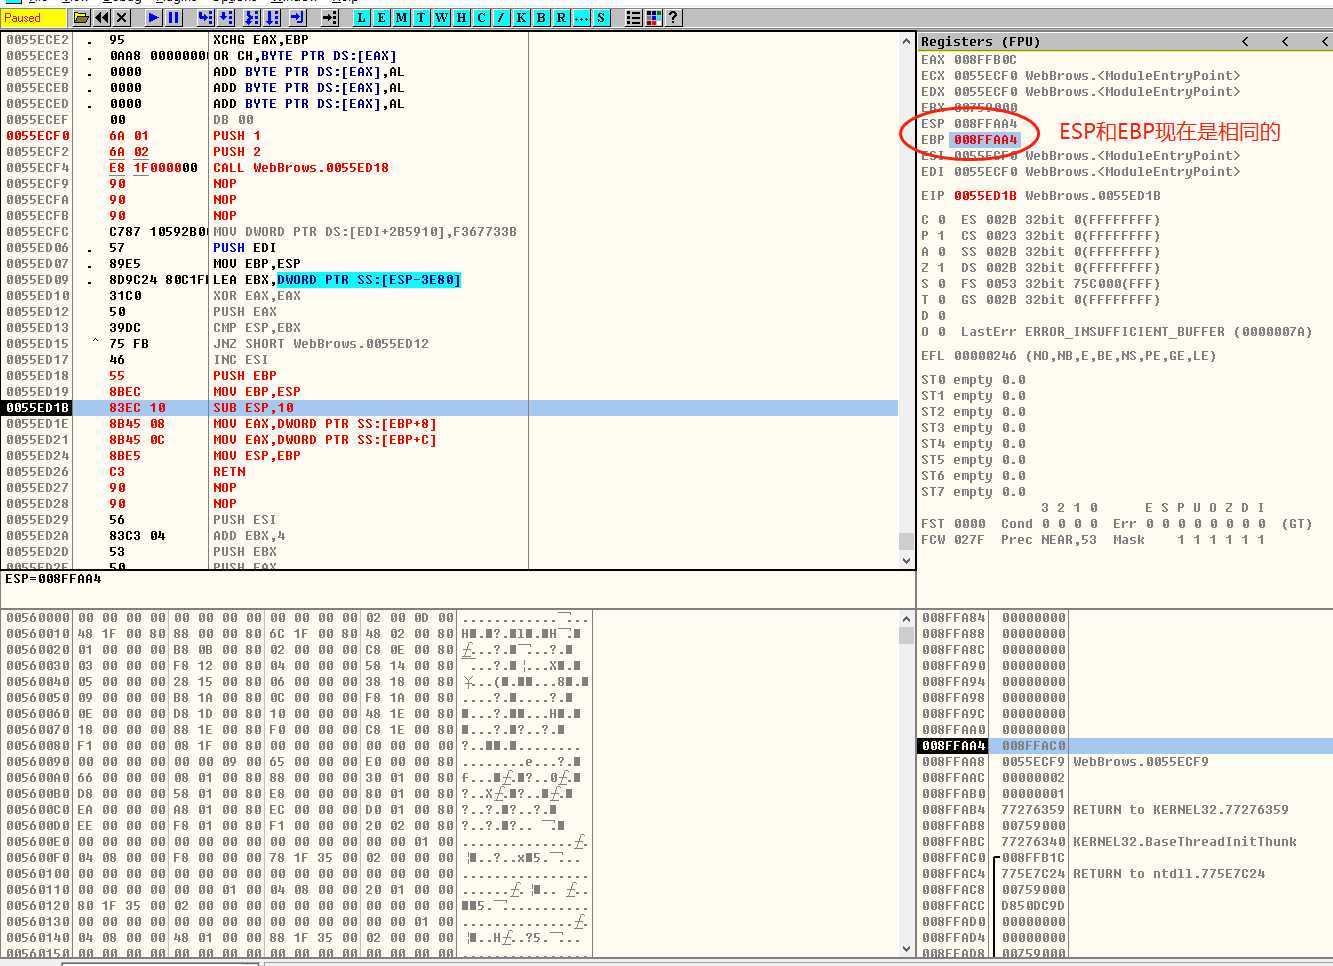Open the Memory map with the M button
1333x966 pixels.
(x=401, y=18)
